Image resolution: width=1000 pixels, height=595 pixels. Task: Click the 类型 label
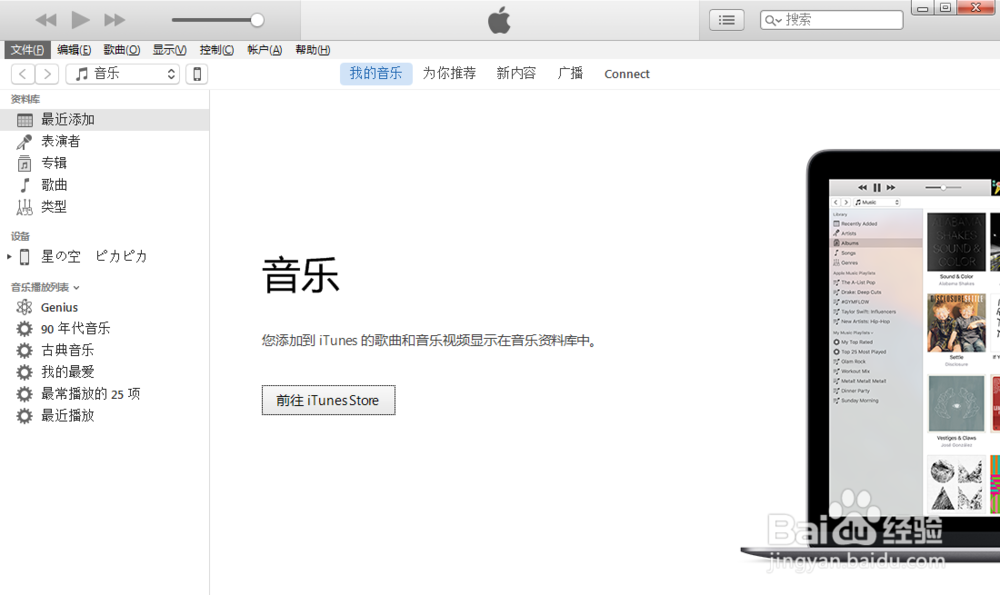coord(54,207)
